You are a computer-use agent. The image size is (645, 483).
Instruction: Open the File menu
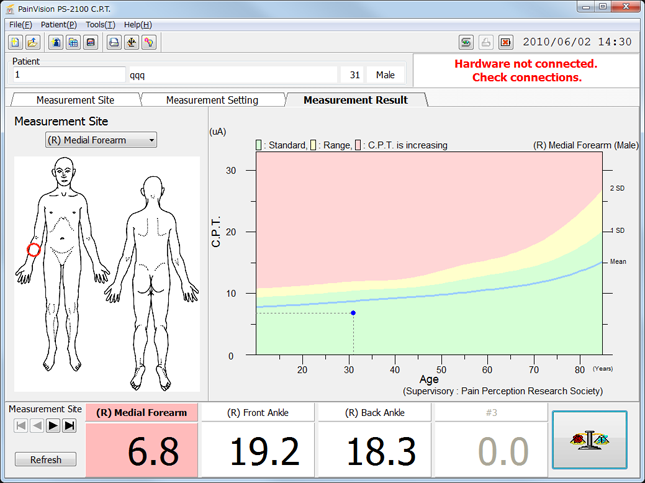tap(21, 25)
